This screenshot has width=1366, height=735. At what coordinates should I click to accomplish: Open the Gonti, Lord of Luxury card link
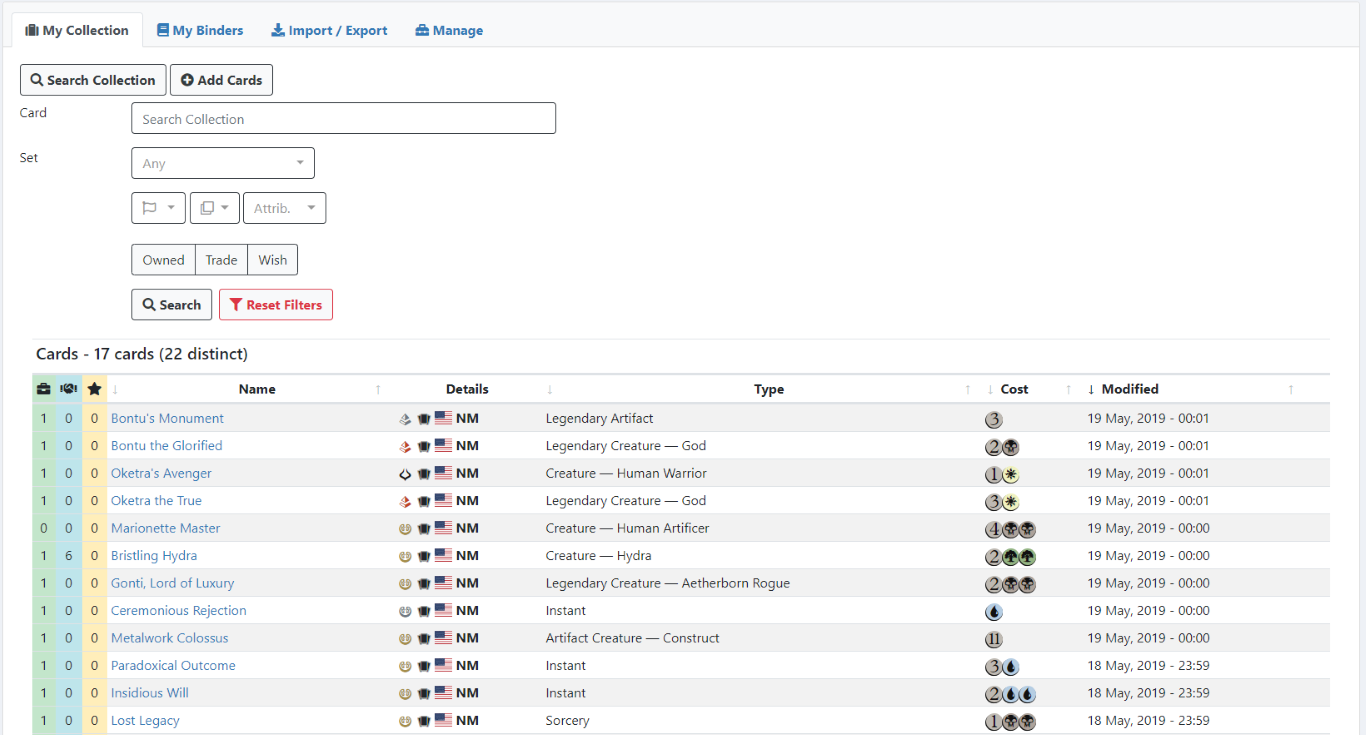pos(172,584)
